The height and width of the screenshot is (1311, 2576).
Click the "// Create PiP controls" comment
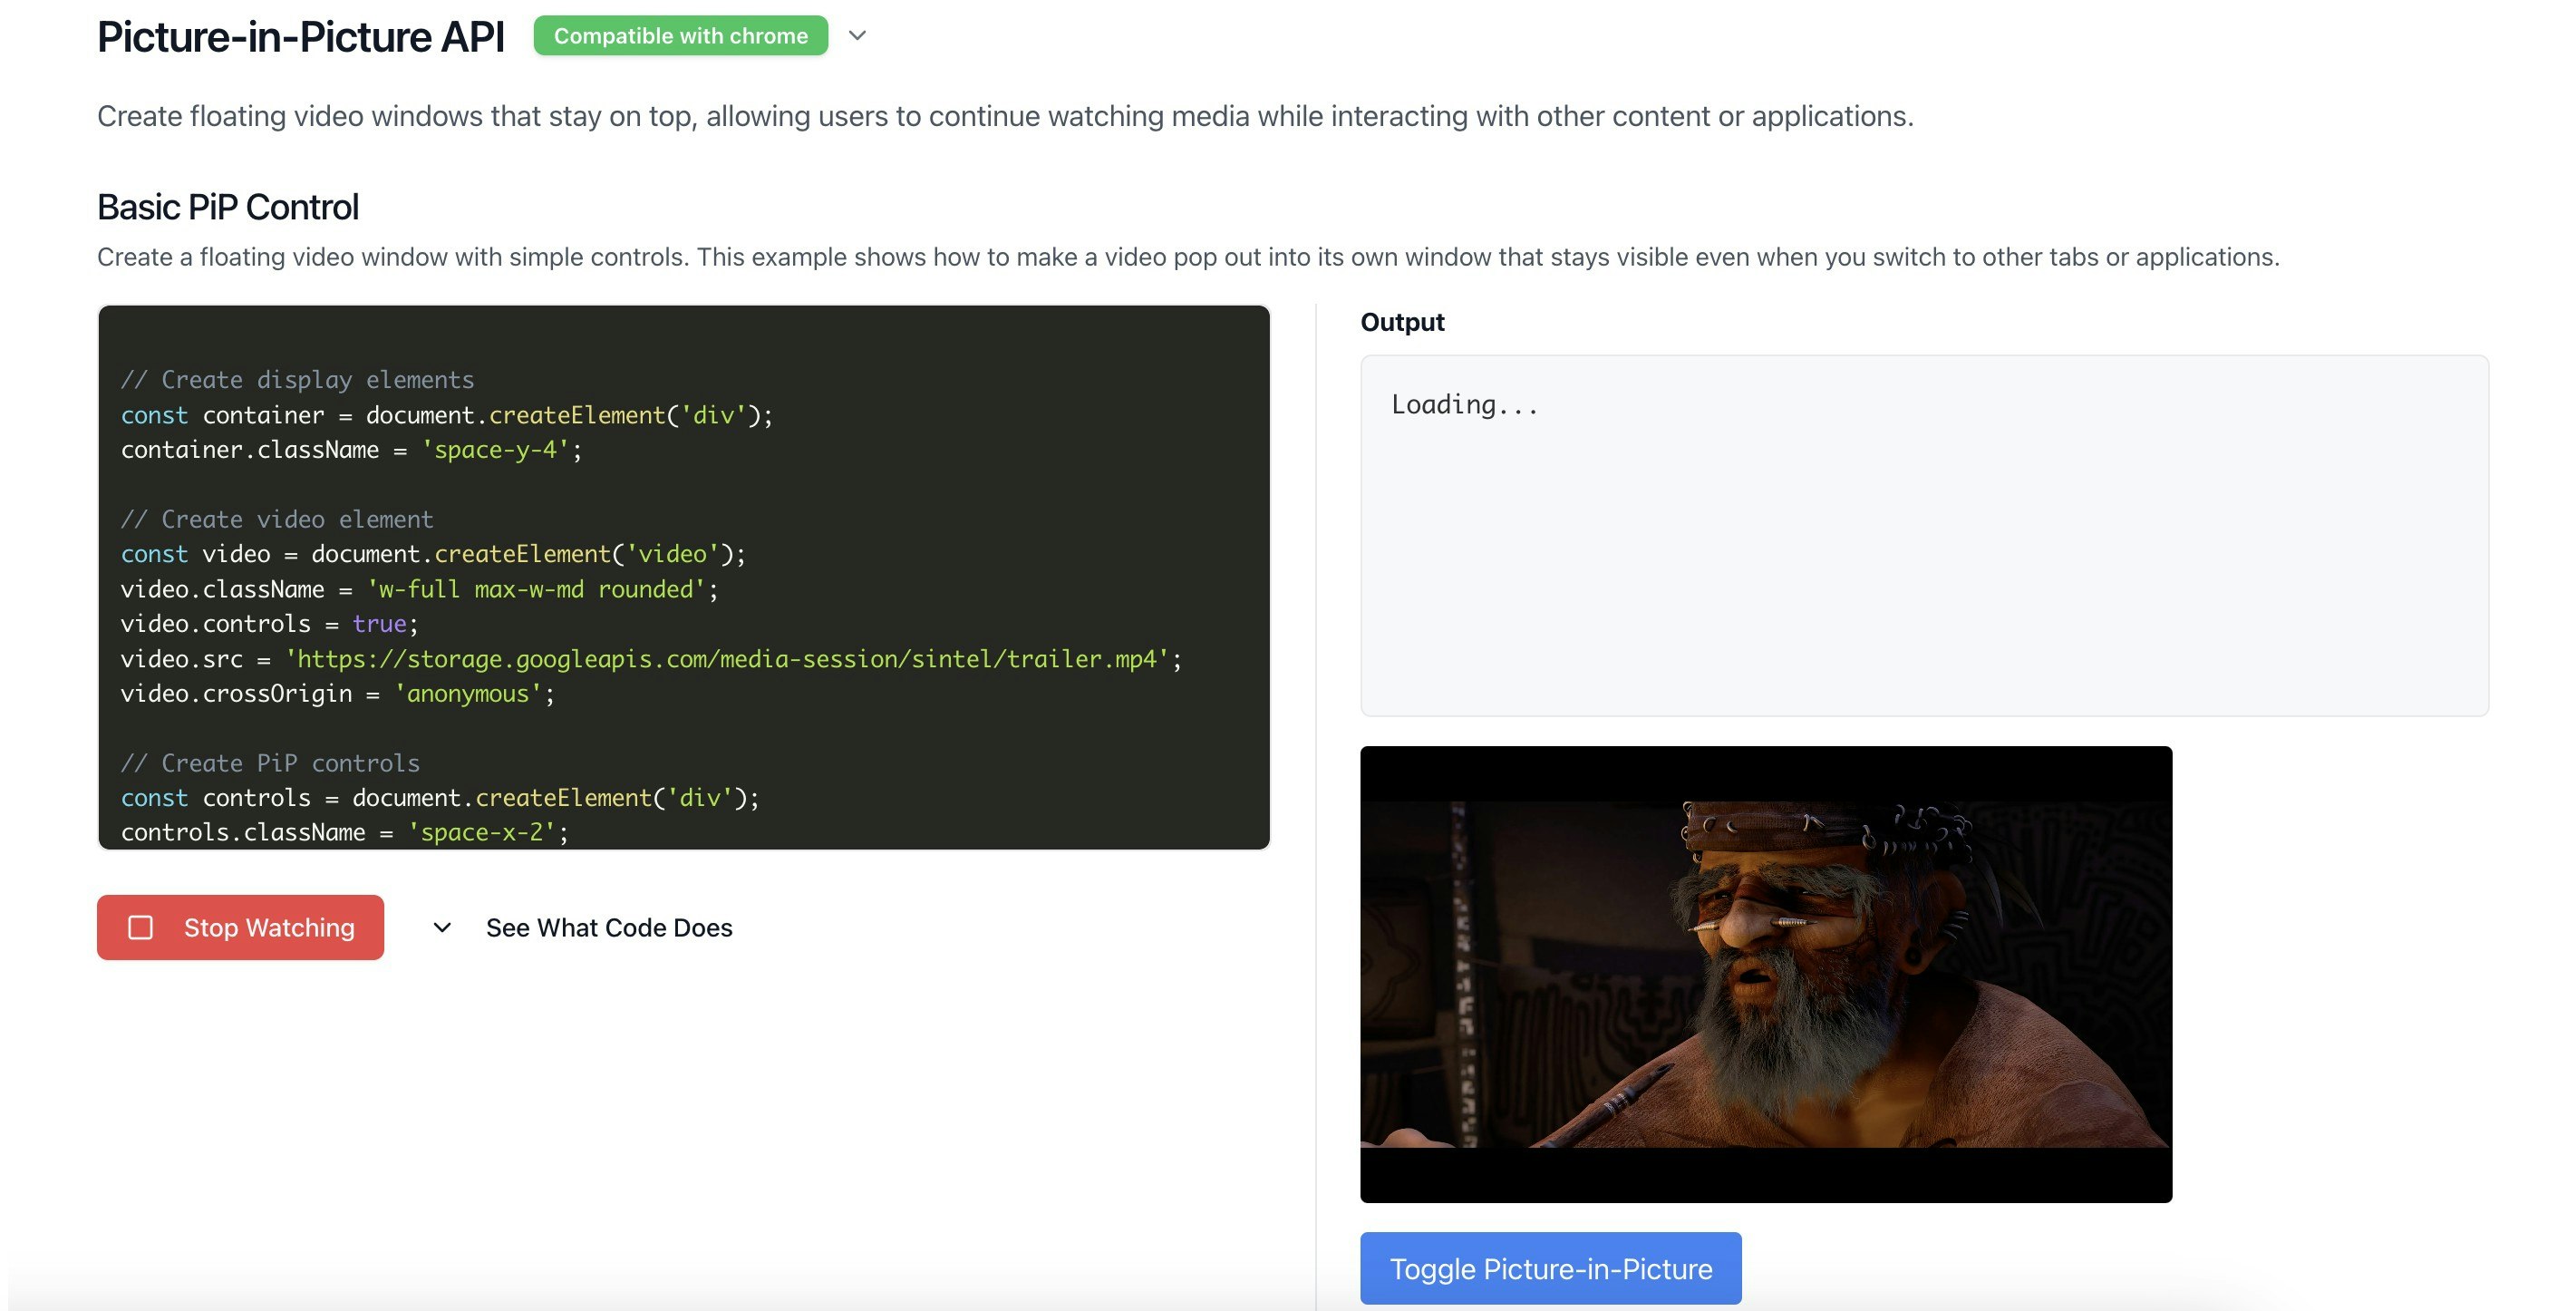[270, 763]
